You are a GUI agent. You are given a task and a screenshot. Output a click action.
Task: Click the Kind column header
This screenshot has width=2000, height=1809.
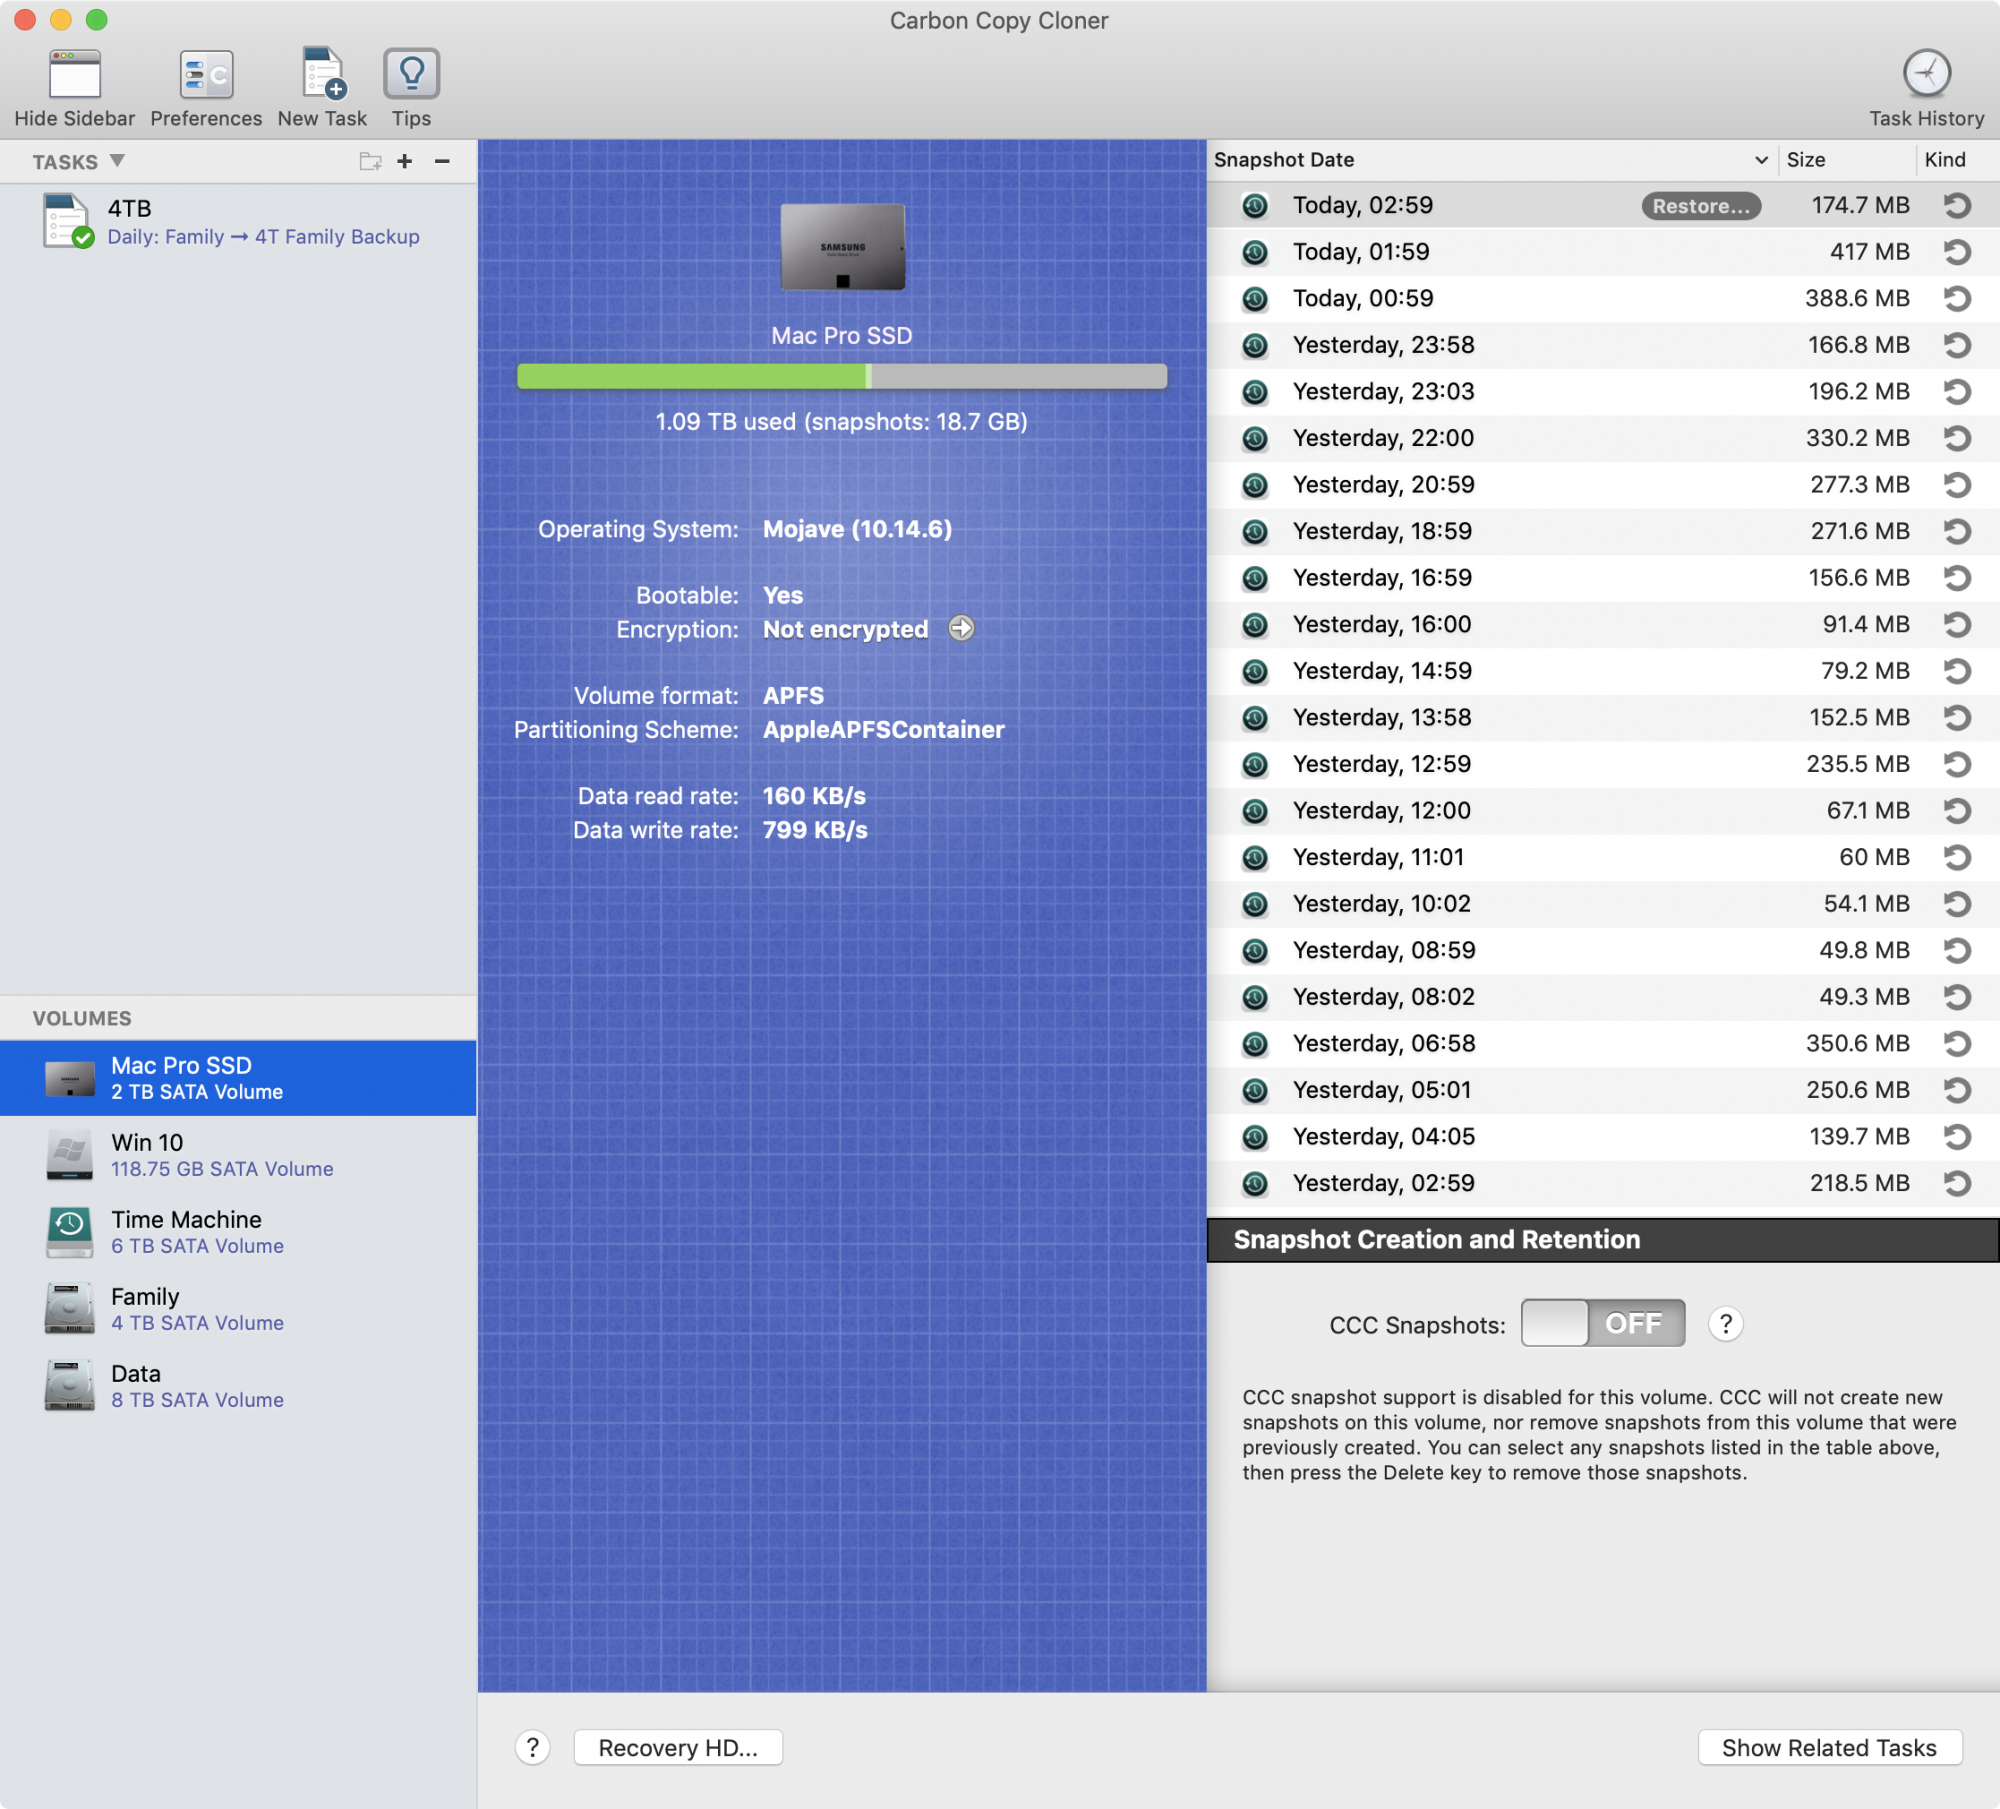tap(1945, 160)
